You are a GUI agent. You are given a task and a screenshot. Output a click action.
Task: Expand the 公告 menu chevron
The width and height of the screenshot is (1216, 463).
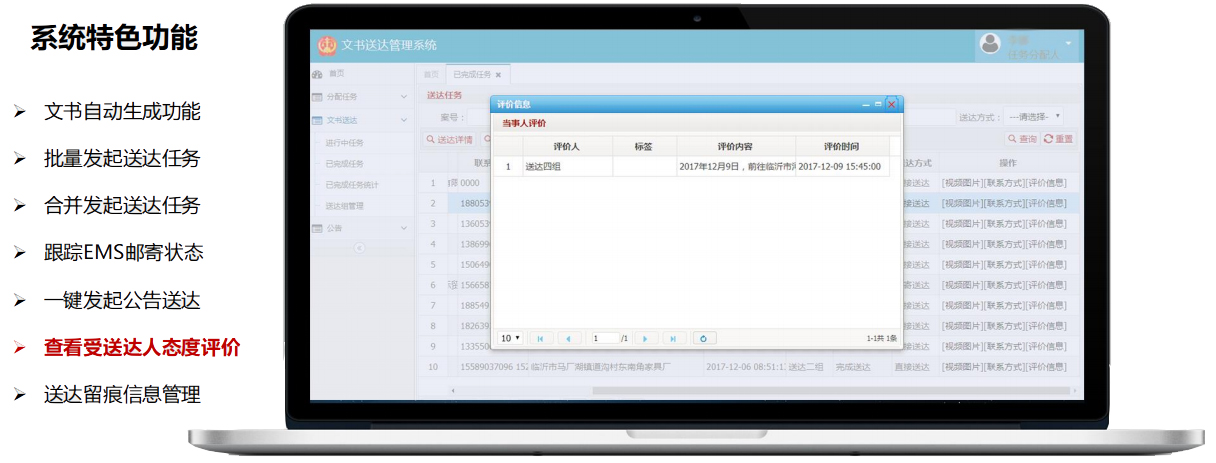pos(403,228)
